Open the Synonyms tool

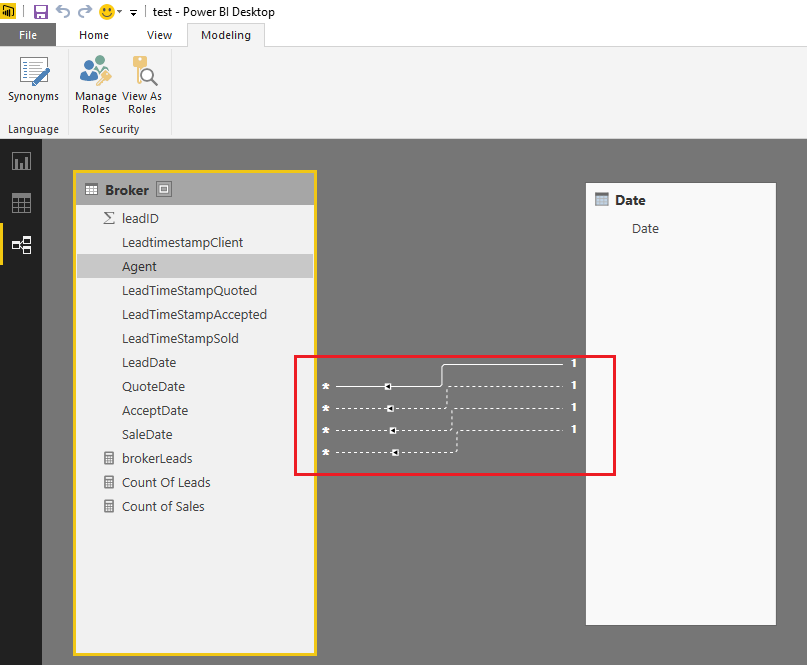coord(33,79)
